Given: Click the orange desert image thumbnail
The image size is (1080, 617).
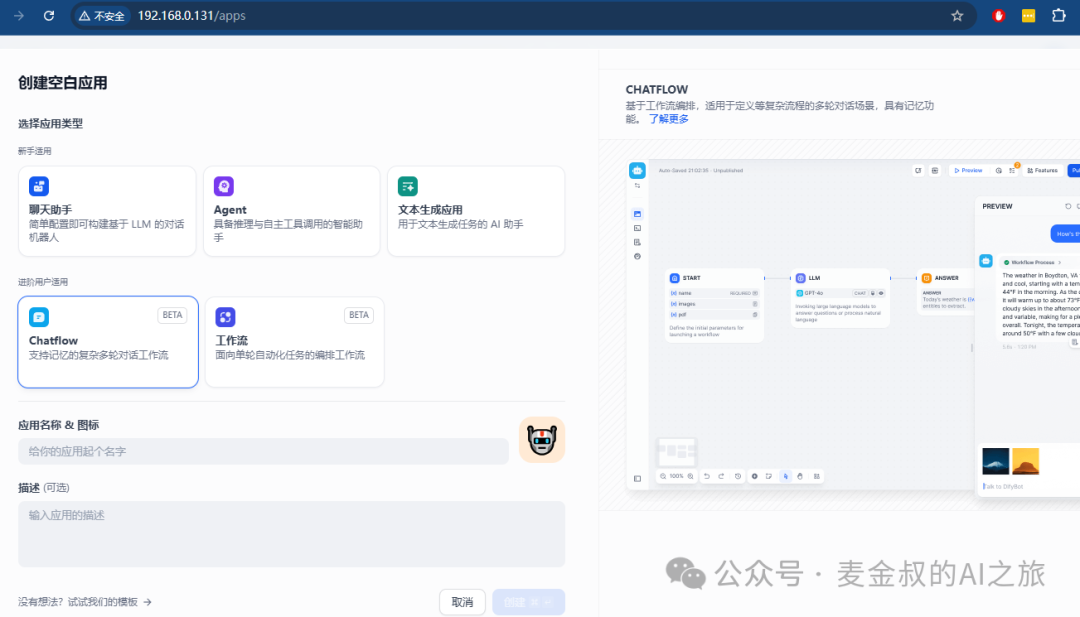Looking at the screenshot, I should point(1026,461).
